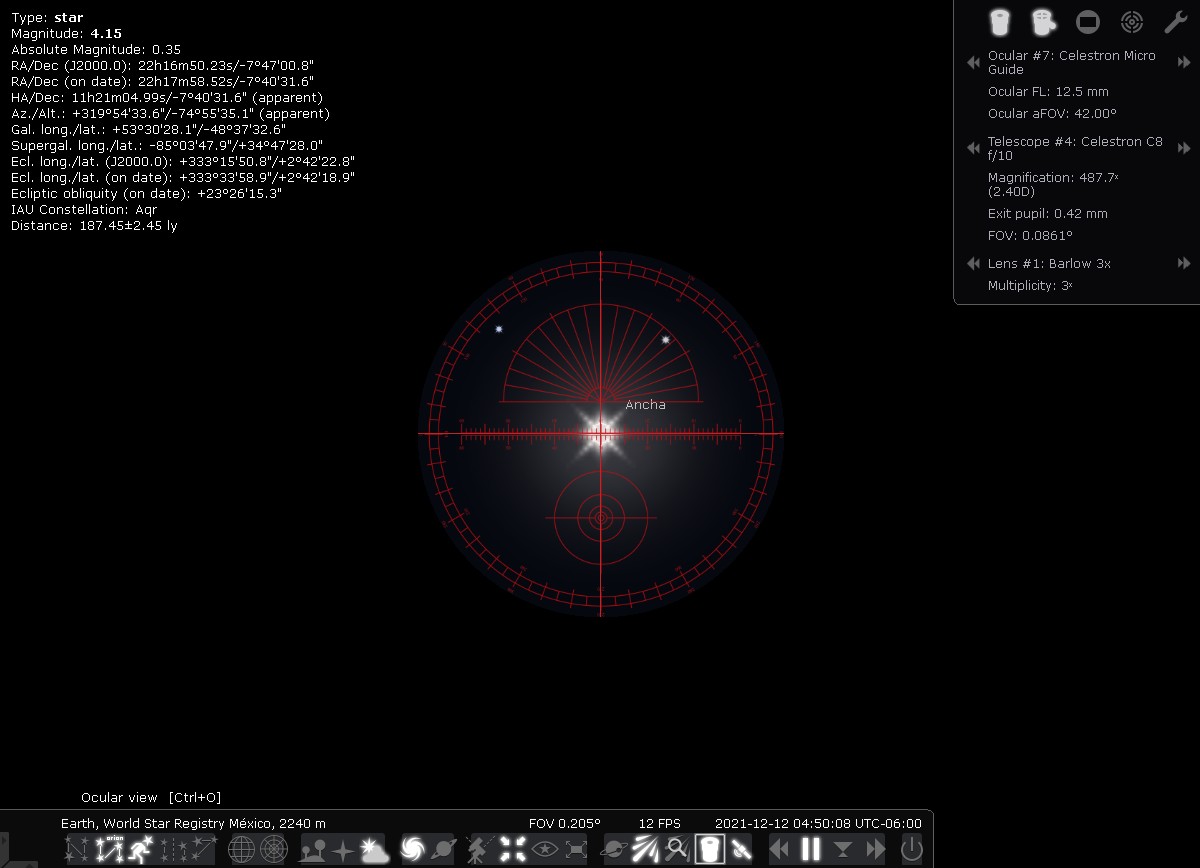Toggle the ocular view button
The width and height of the screenshot is (1200, 868).
[x=710, y=850]
